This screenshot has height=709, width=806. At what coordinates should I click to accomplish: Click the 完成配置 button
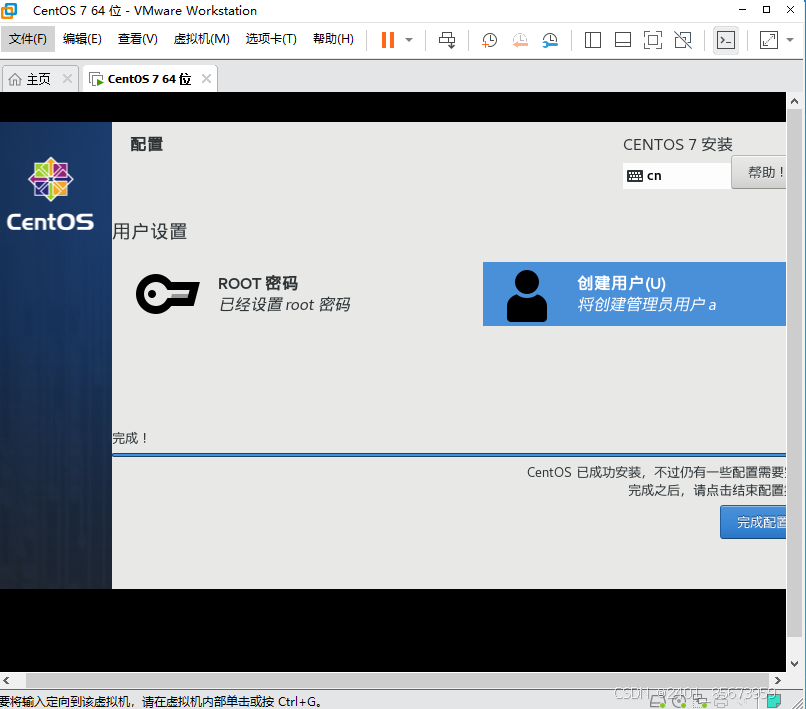pos(753,522)
